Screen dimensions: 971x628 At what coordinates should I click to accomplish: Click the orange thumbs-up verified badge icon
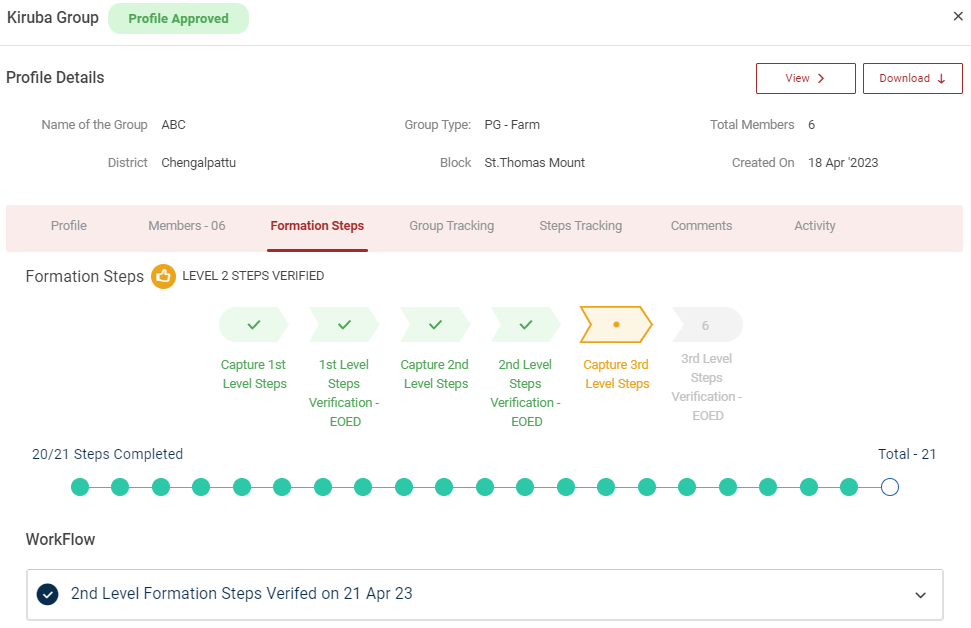163,276
